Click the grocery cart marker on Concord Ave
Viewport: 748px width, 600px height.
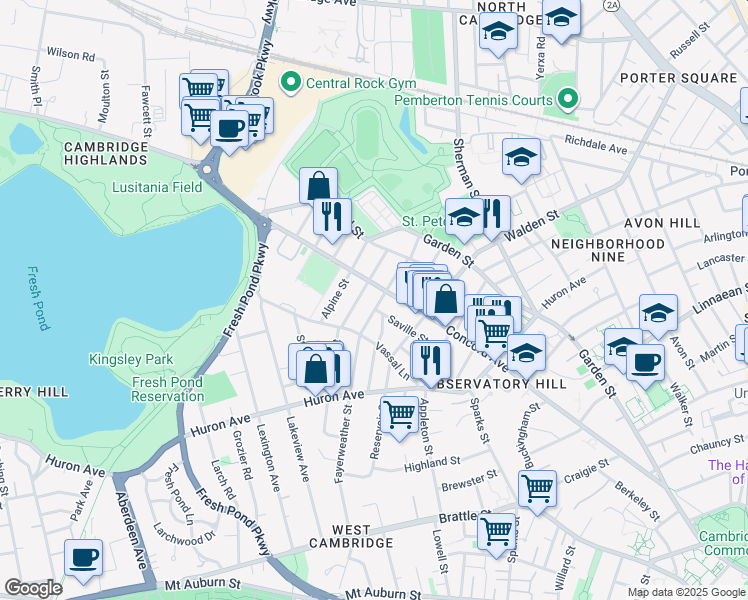tap(495, 336)
